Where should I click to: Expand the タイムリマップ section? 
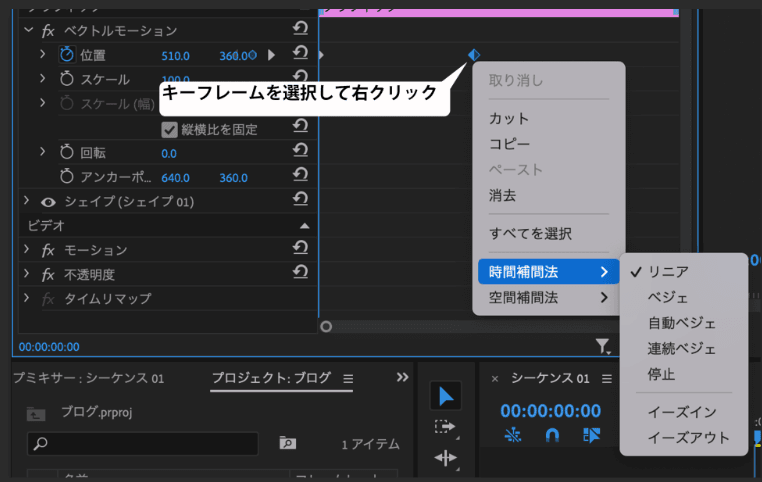[27, 298]
